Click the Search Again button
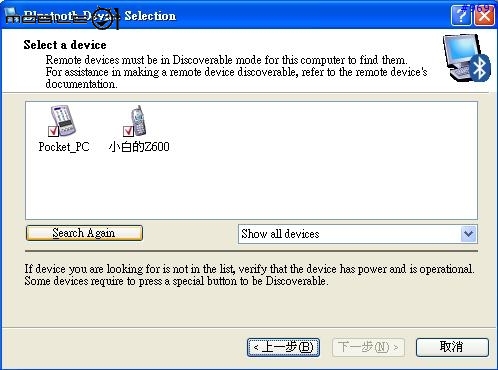498x370 pixels. pyautogui.click(x=84, y=233)
